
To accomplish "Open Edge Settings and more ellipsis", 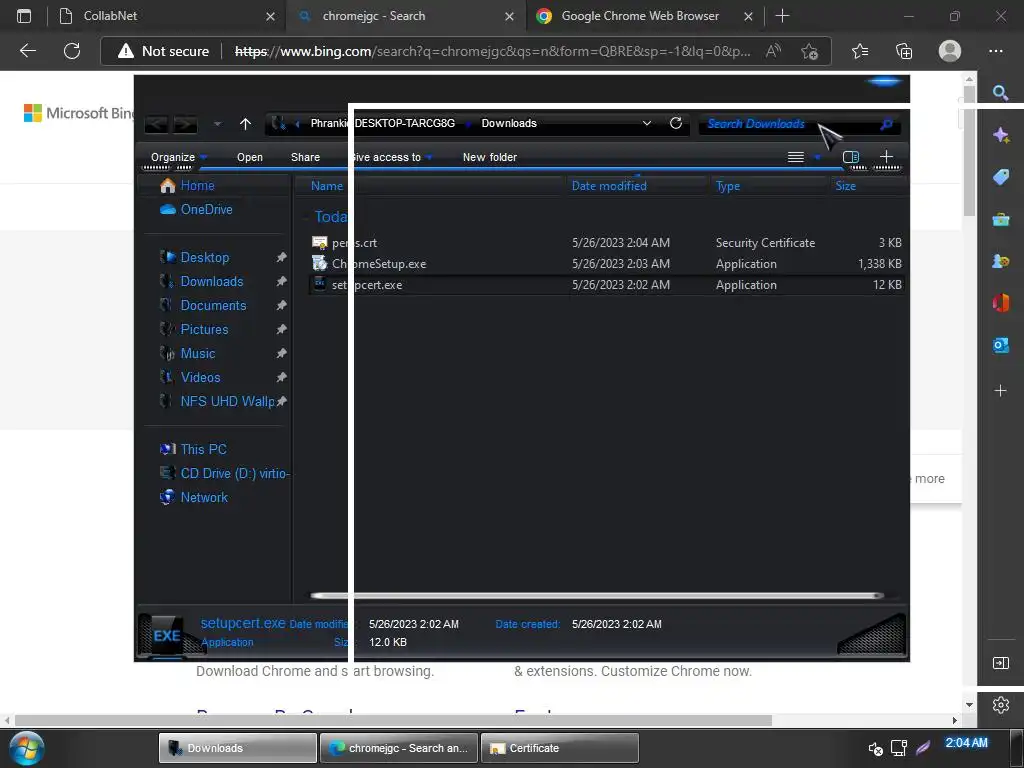I will [995, 51].
